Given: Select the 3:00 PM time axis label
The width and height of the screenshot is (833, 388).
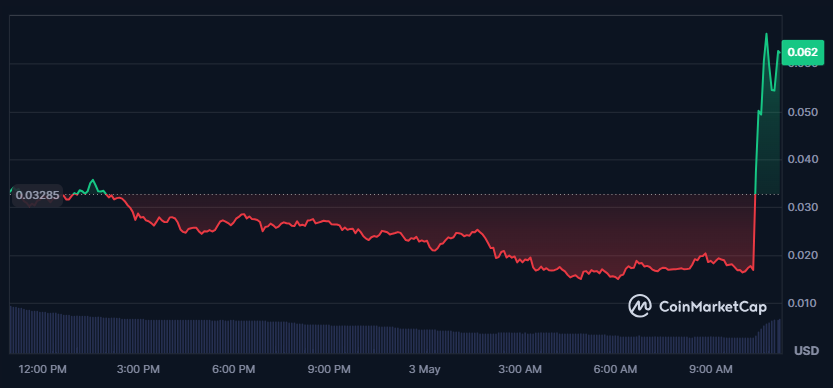Looking at the screenshot, I should 137,369.
